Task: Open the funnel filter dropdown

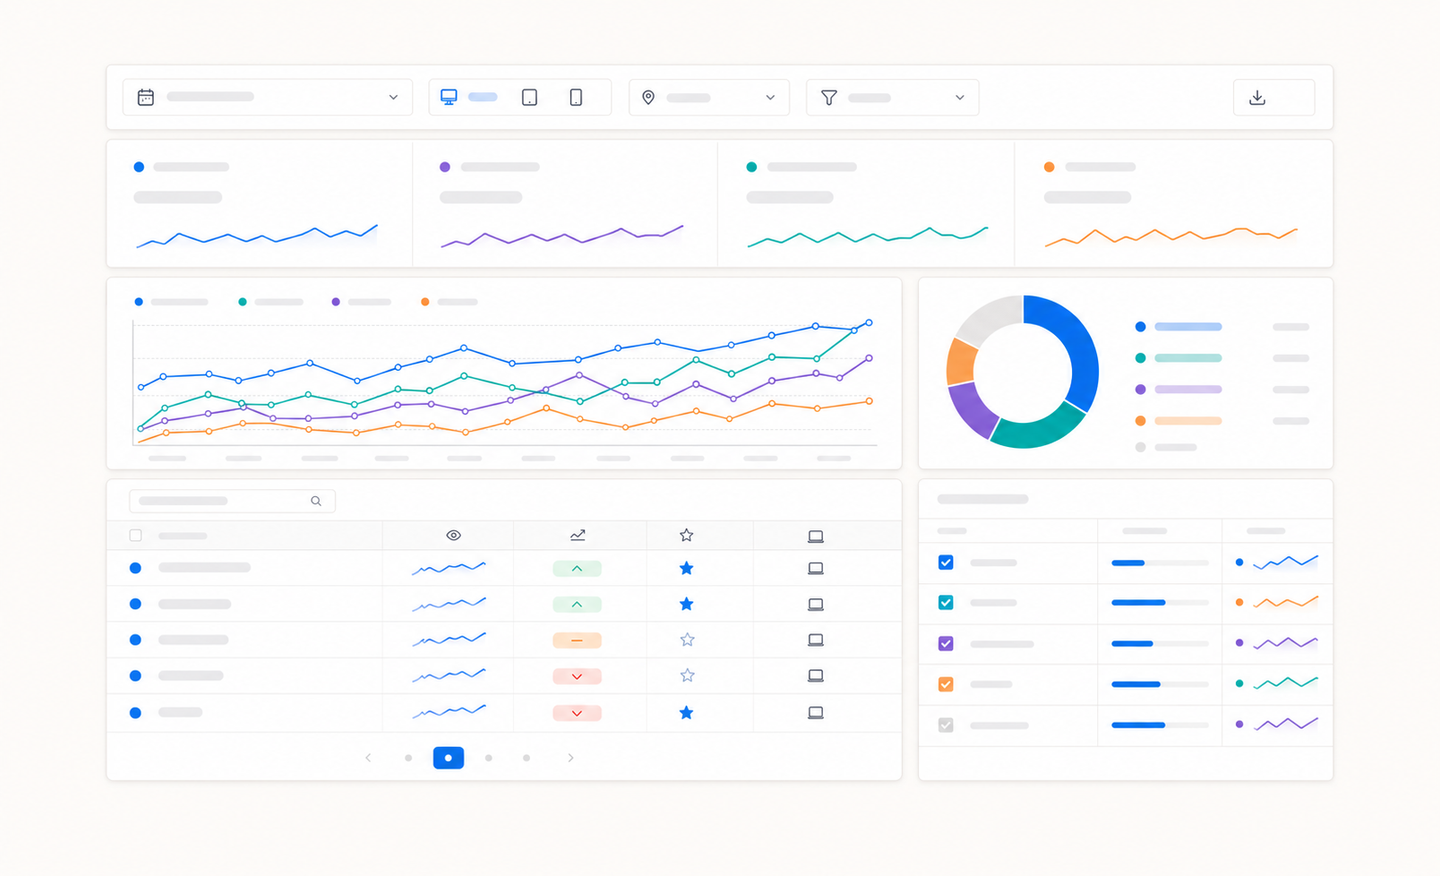Action: [892, 97]
